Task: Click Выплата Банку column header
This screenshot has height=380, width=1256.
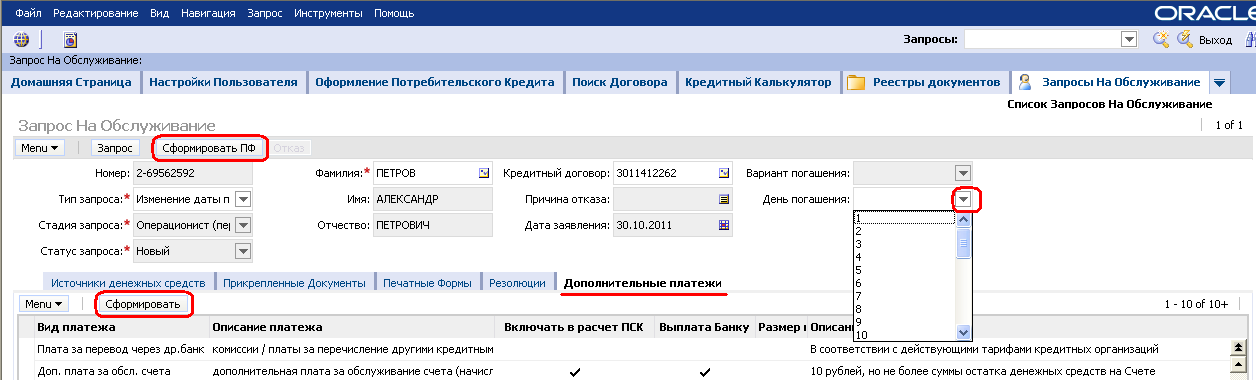Action: (705, 327)
